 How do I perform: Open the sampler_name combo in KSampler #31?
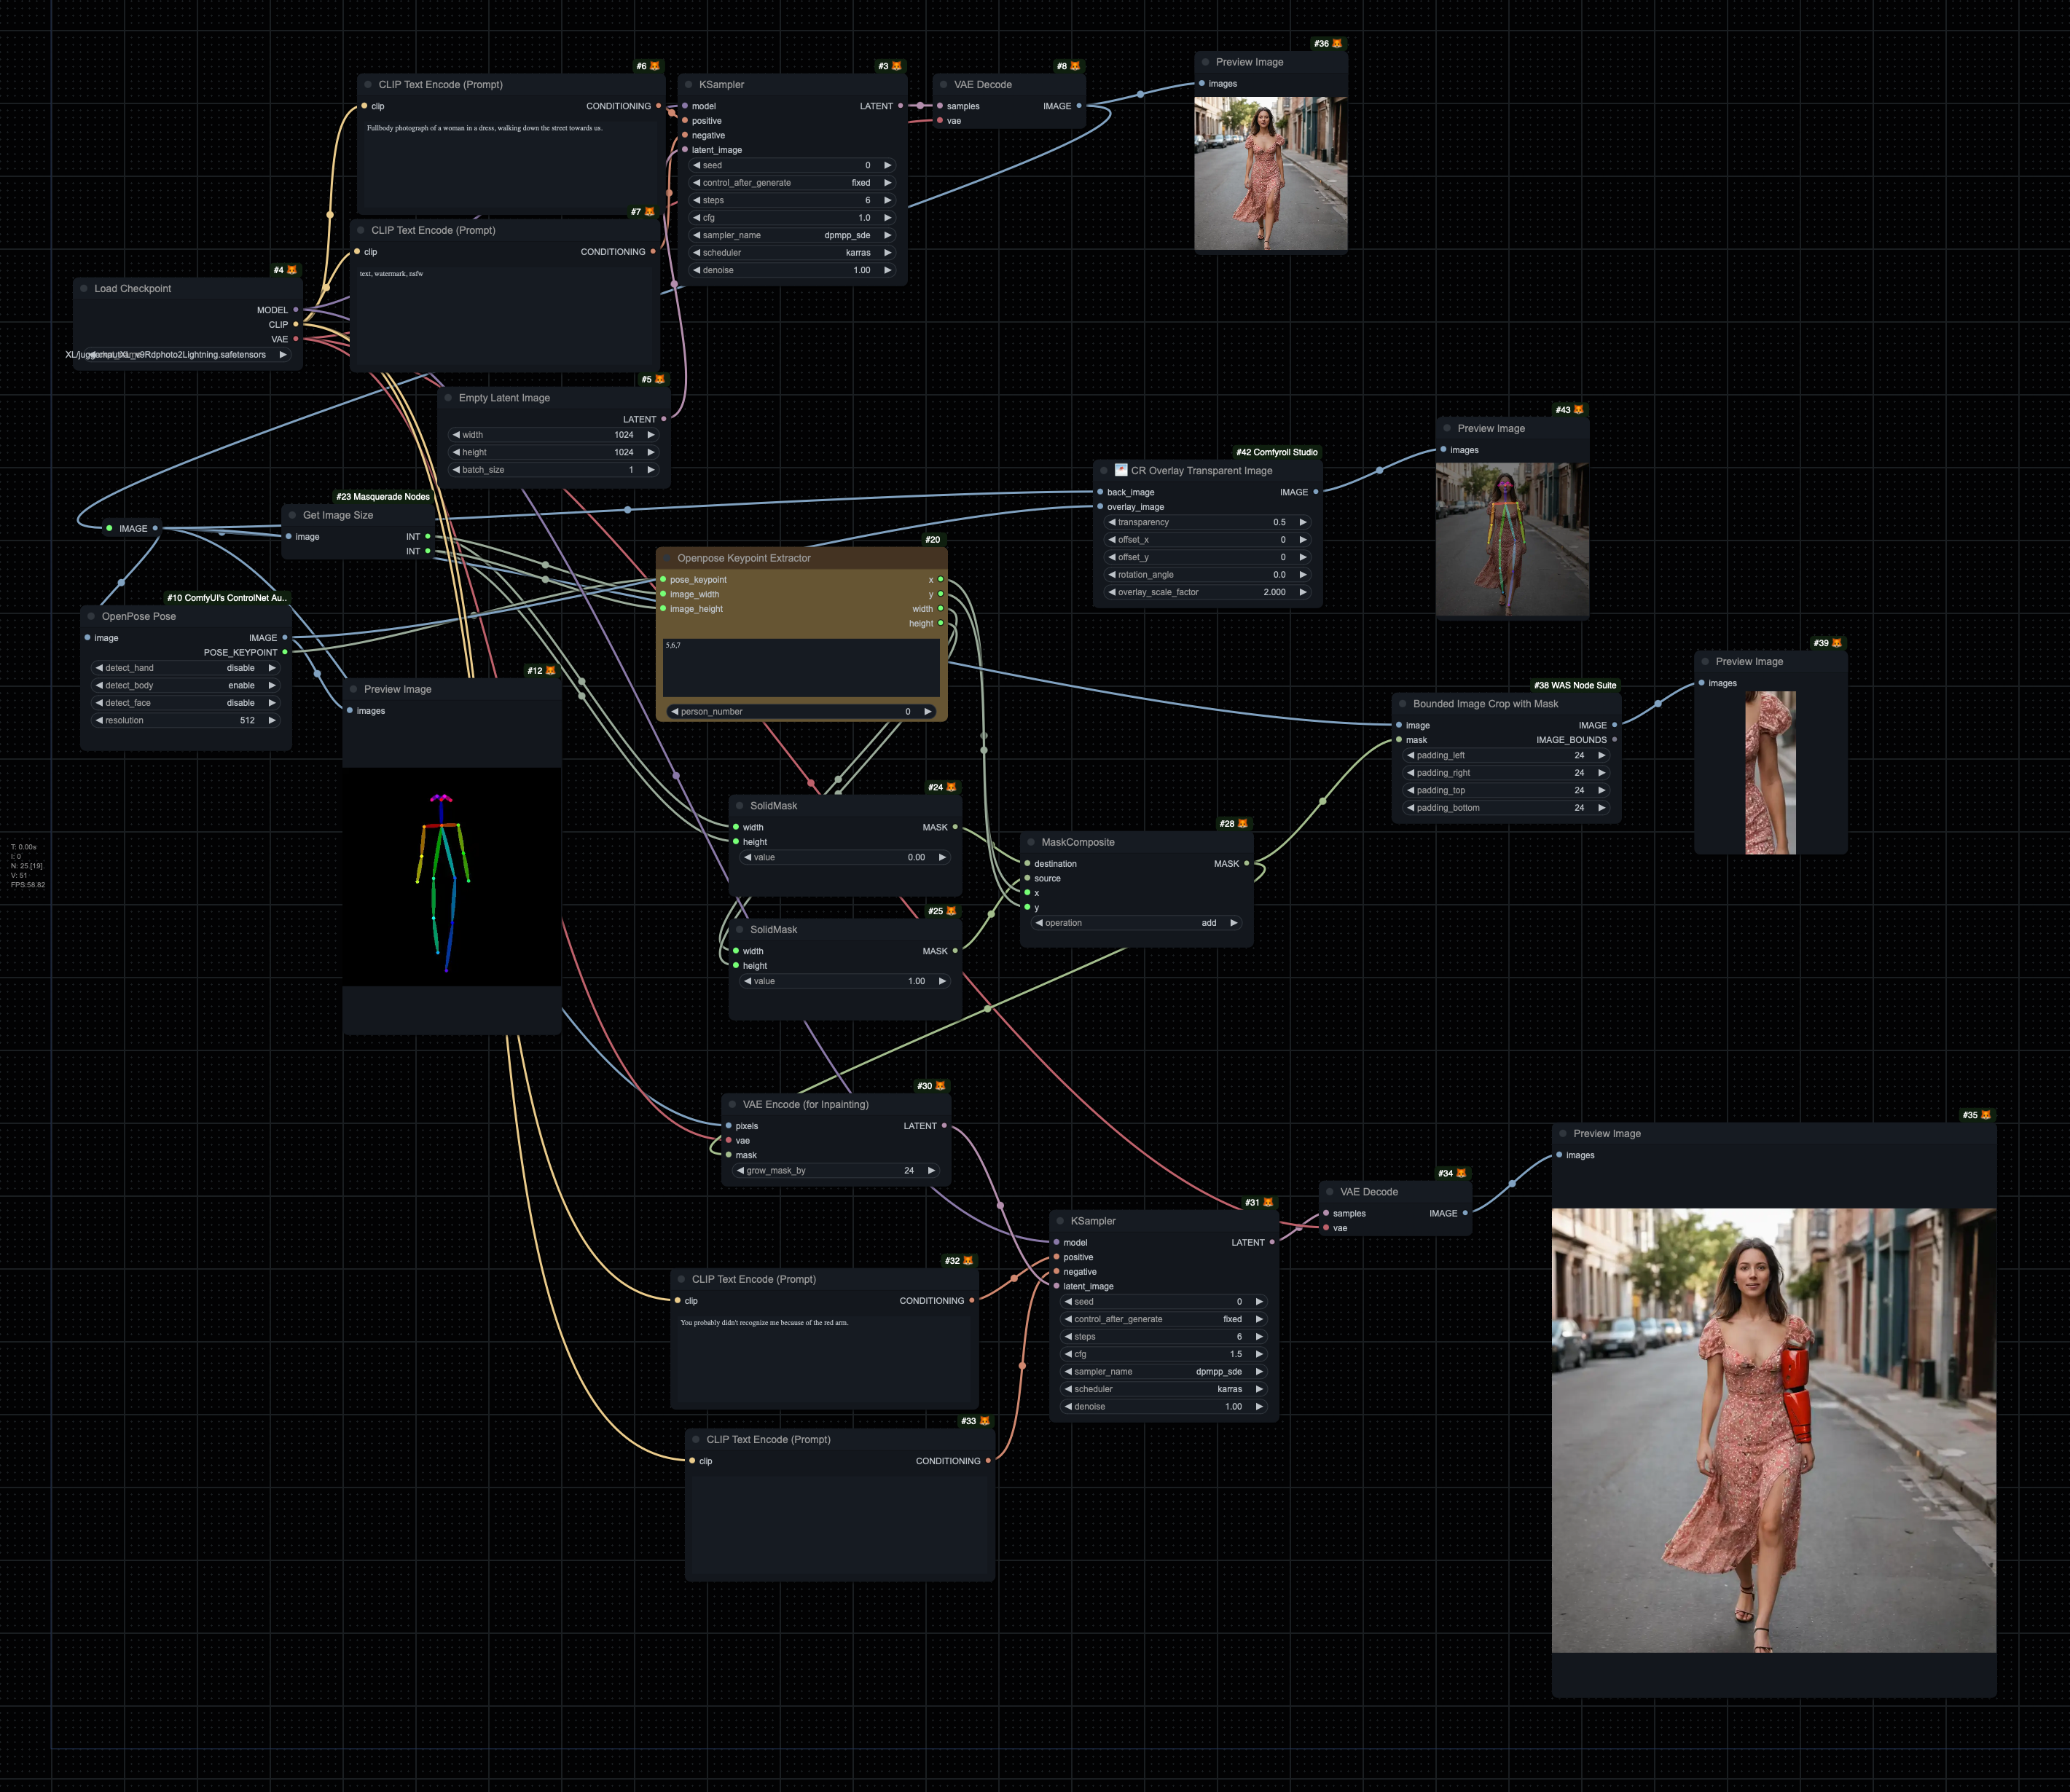tap(1164, 1372)
